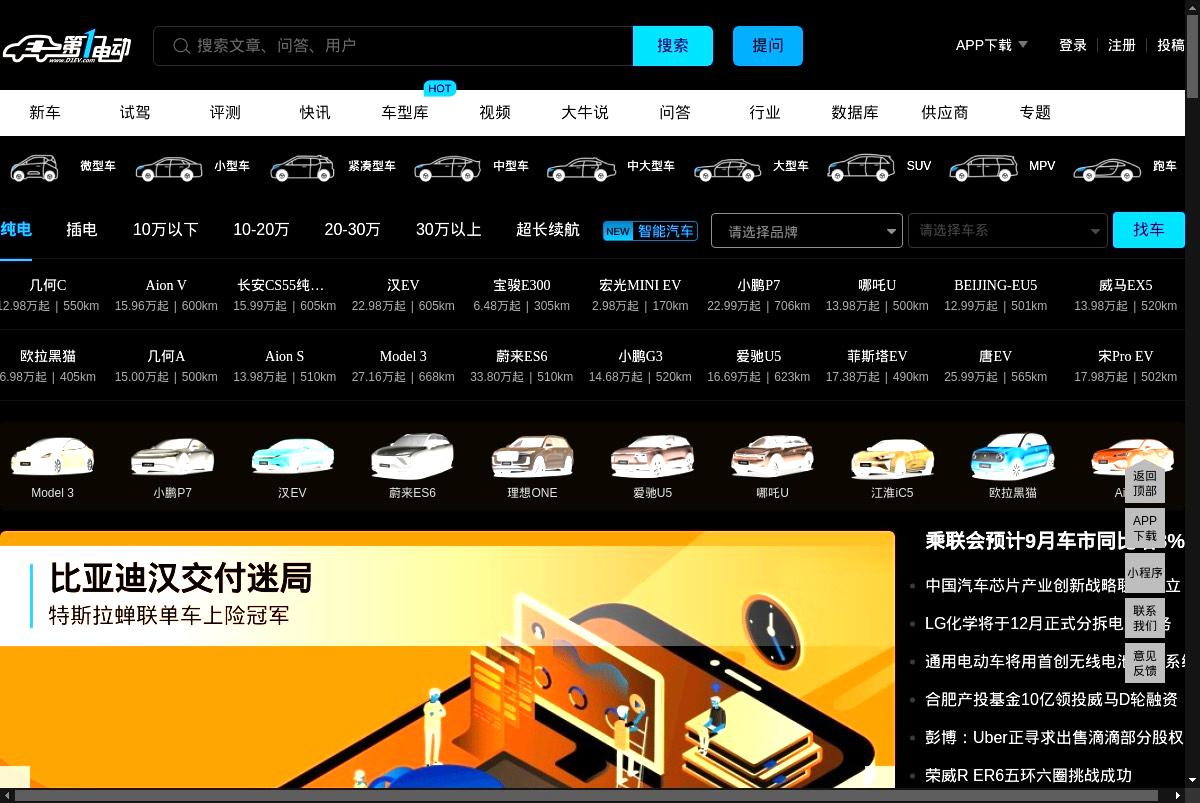Open the 大牛说 menu item
This screenshot has height=803, width=1200.
(x=585, y=113)
